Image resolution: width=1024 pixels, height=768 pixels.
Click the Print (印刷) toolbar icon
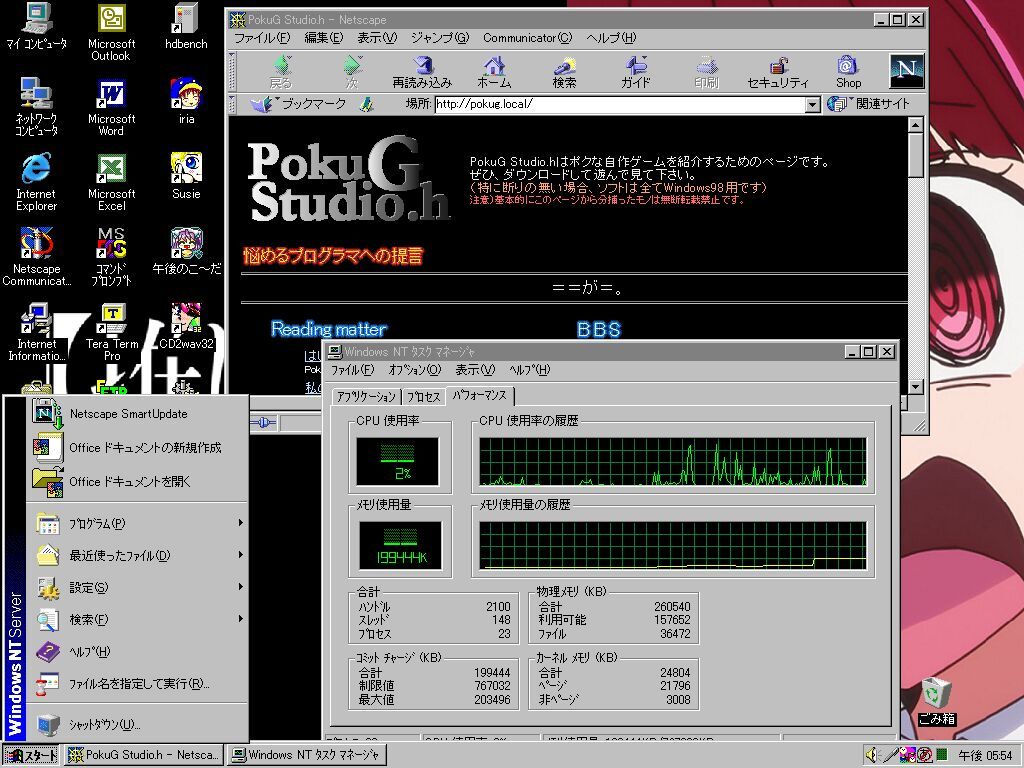tap(707, 71)
